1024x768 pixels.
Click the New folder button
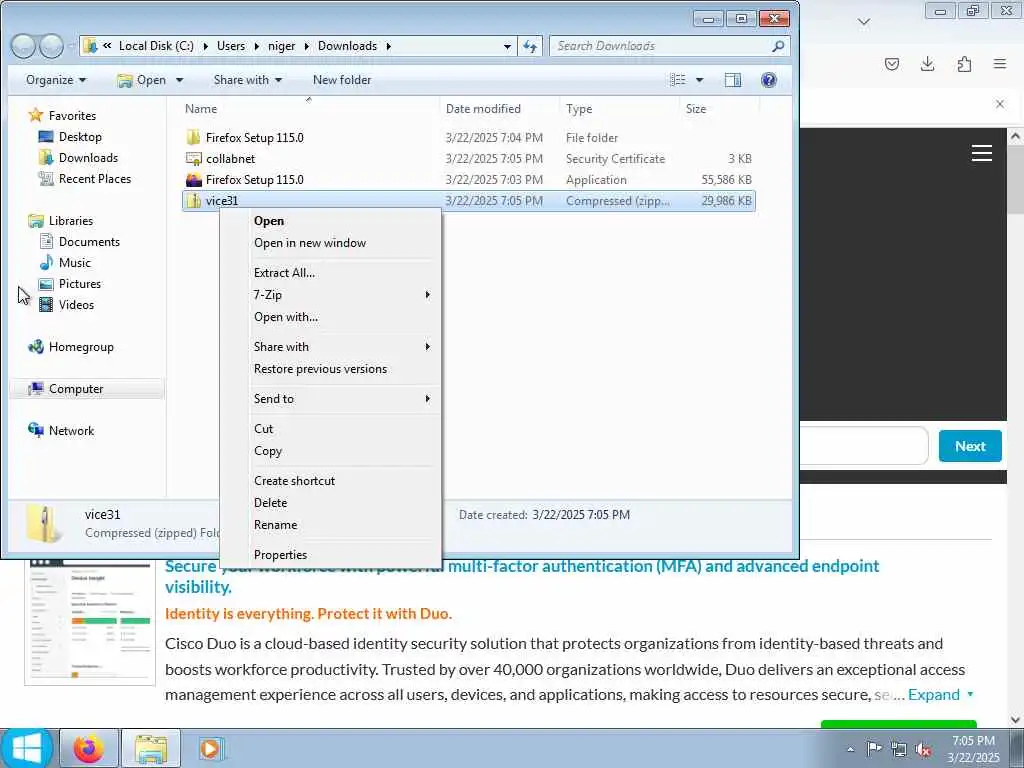(x=342, y=80)
